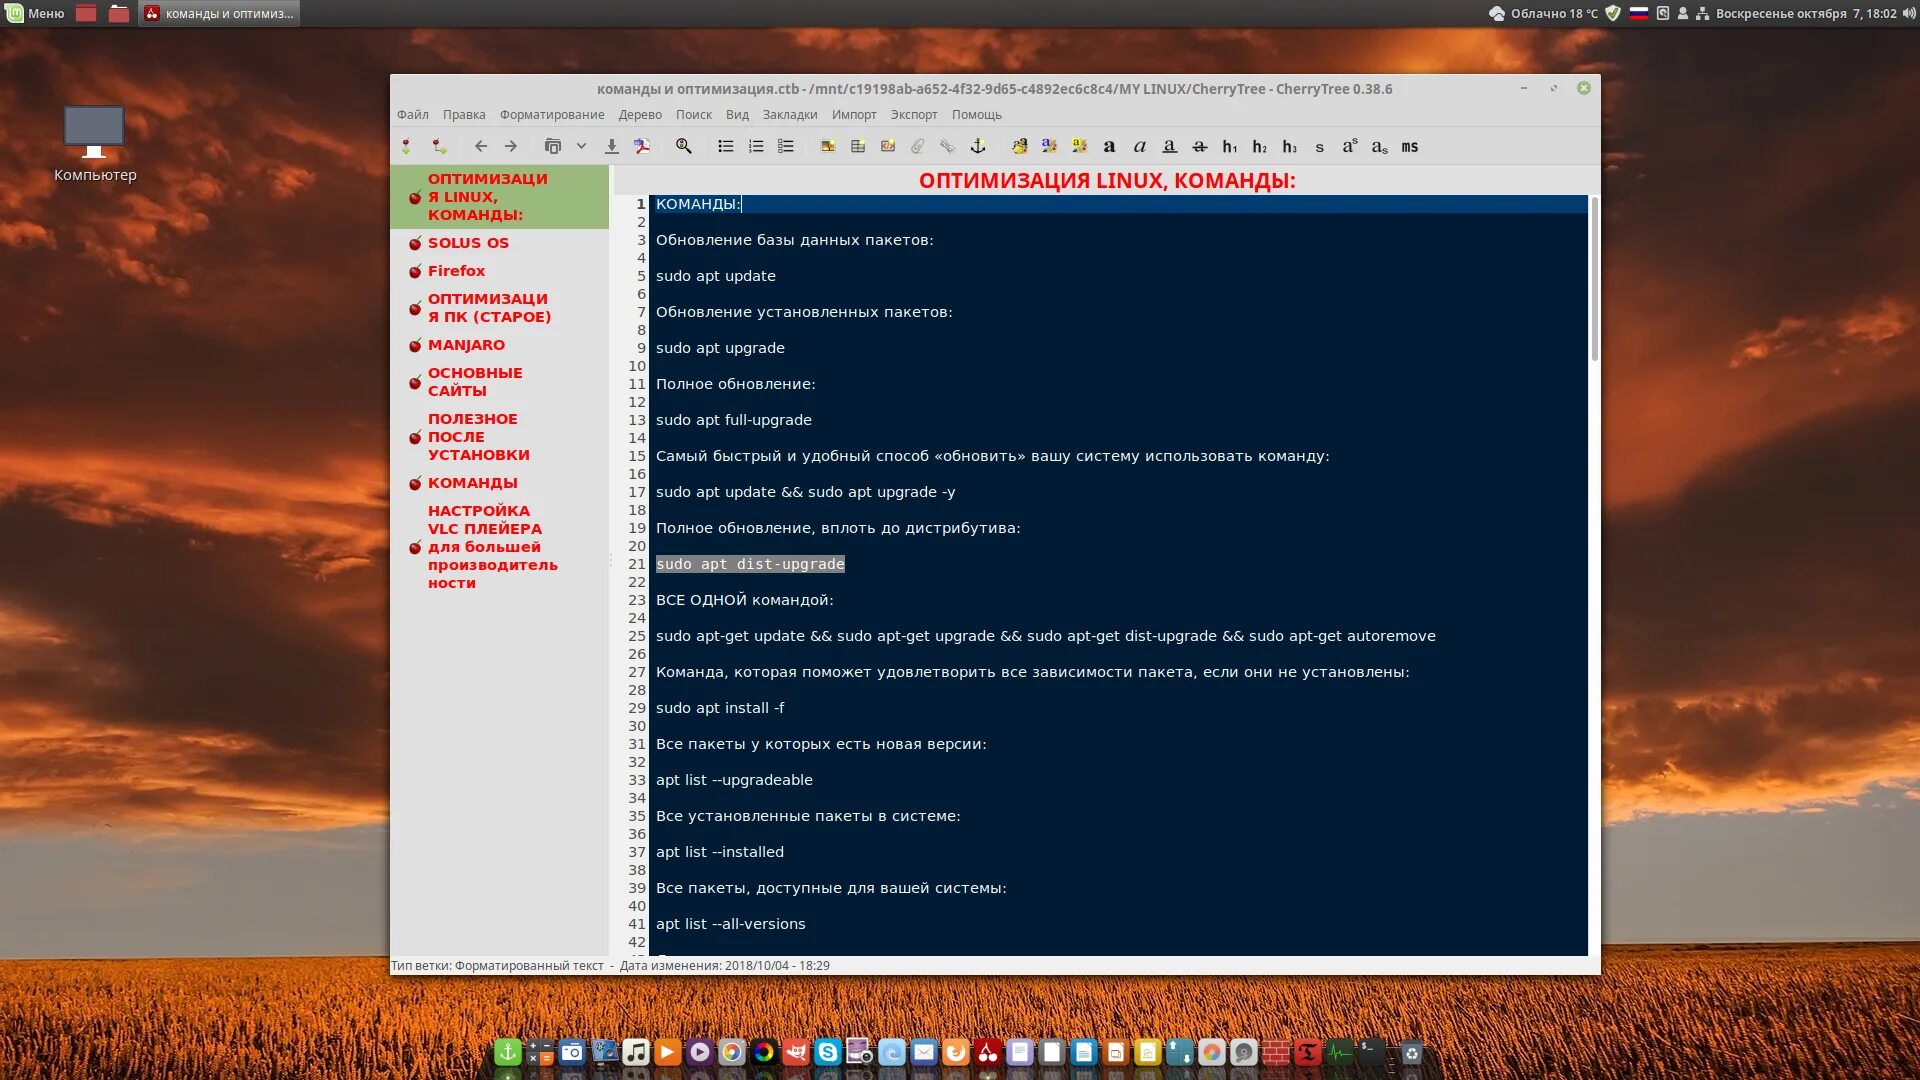Toggle bold text formatting
The width and height of the screenshot is (1920, 1080).
(x=1109, y=147)
